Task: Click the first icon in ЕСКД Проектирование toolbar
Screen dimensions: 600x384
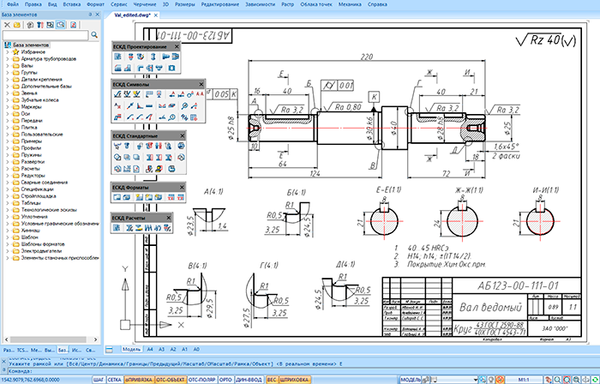Action: click(x=118, y=57)
